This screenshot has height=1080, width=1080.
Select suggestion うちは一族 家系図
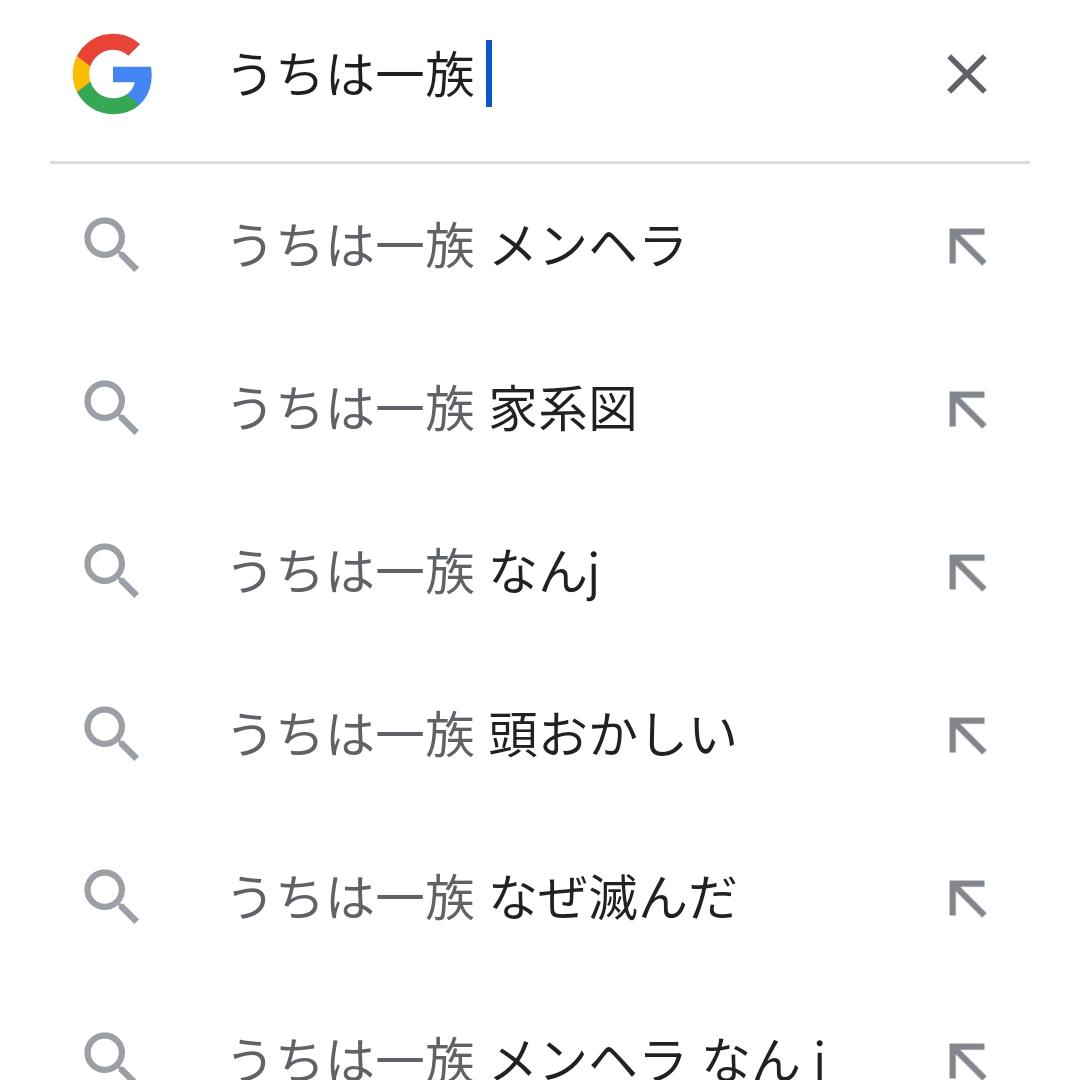tap(433, 409)
